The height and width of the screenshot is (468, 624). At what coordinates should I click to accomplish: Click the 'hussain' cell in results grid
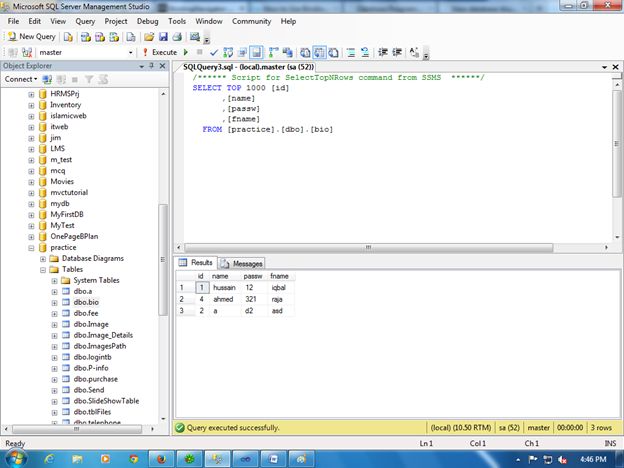pos(224,287)
